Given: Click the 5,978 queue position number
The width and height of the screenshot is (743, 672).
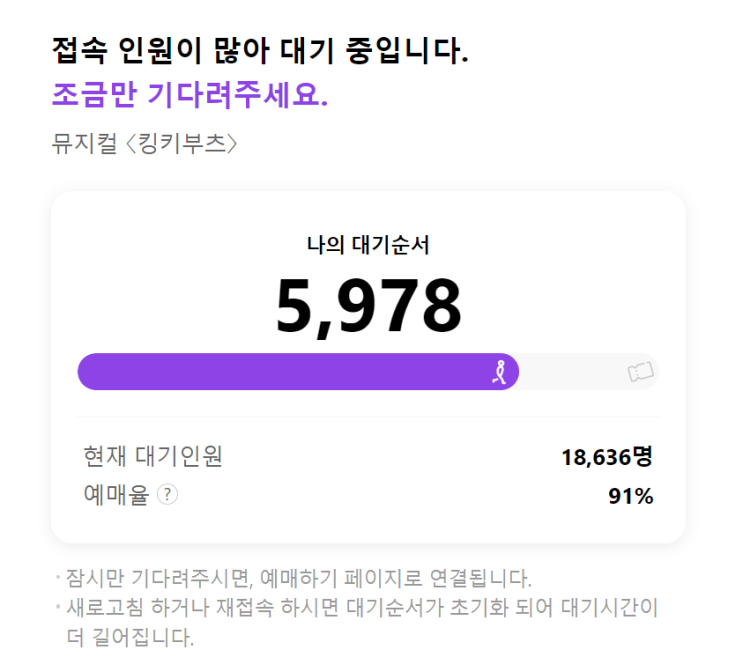Looking at the screenshot, I should 368,306.
